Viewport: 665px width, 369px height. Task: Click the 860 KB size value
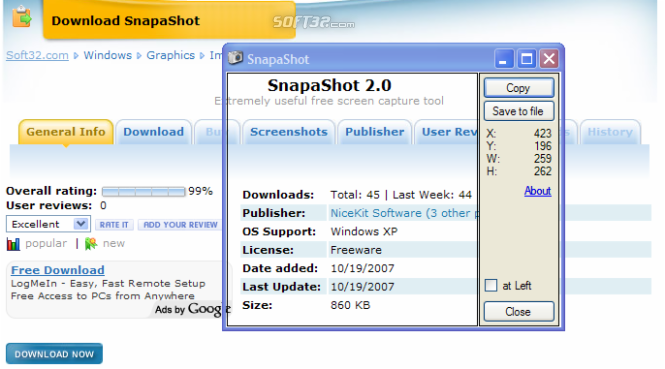click(350, 305)
